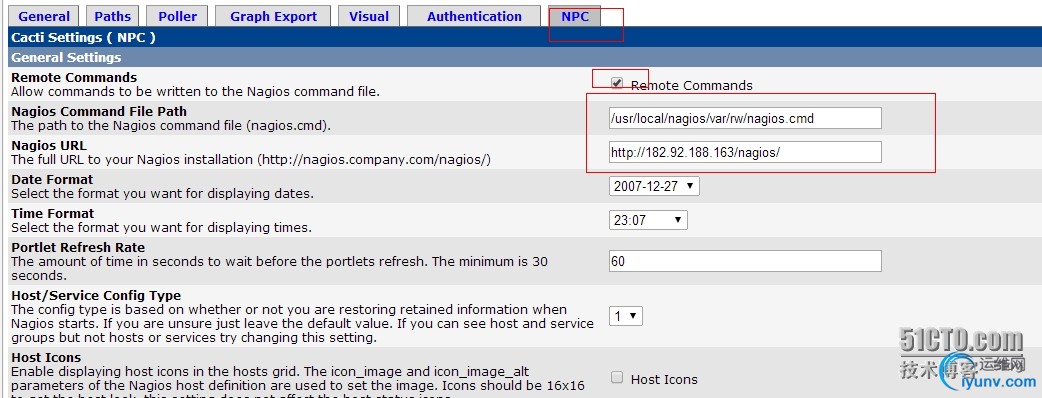Click 'Select the format you want for displaying dates'
Image resolution: width=1042 pixels, height=398 pixels.
pos(162,194)
